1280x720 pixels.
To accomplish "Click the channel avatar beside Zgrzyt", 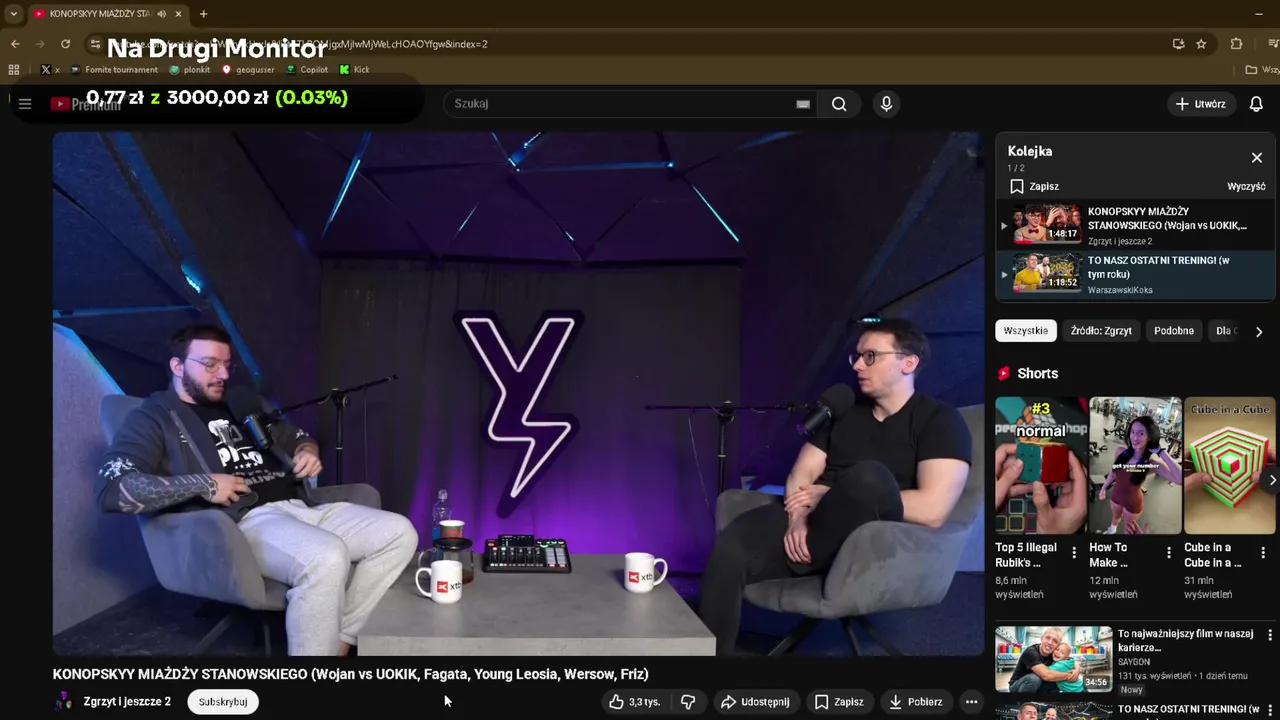I will [x=63, y=702].
